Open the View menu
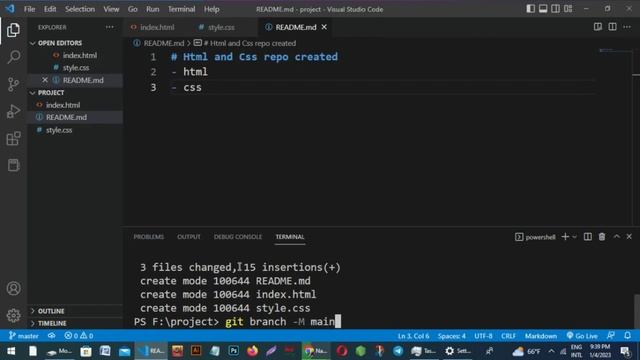 111,9
